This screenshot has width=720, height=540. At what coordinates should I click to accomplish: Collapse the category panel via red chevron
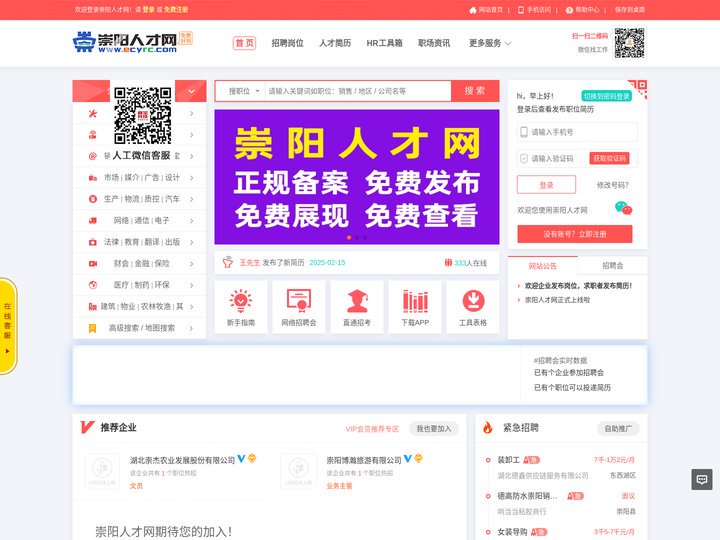coord(191,91)
